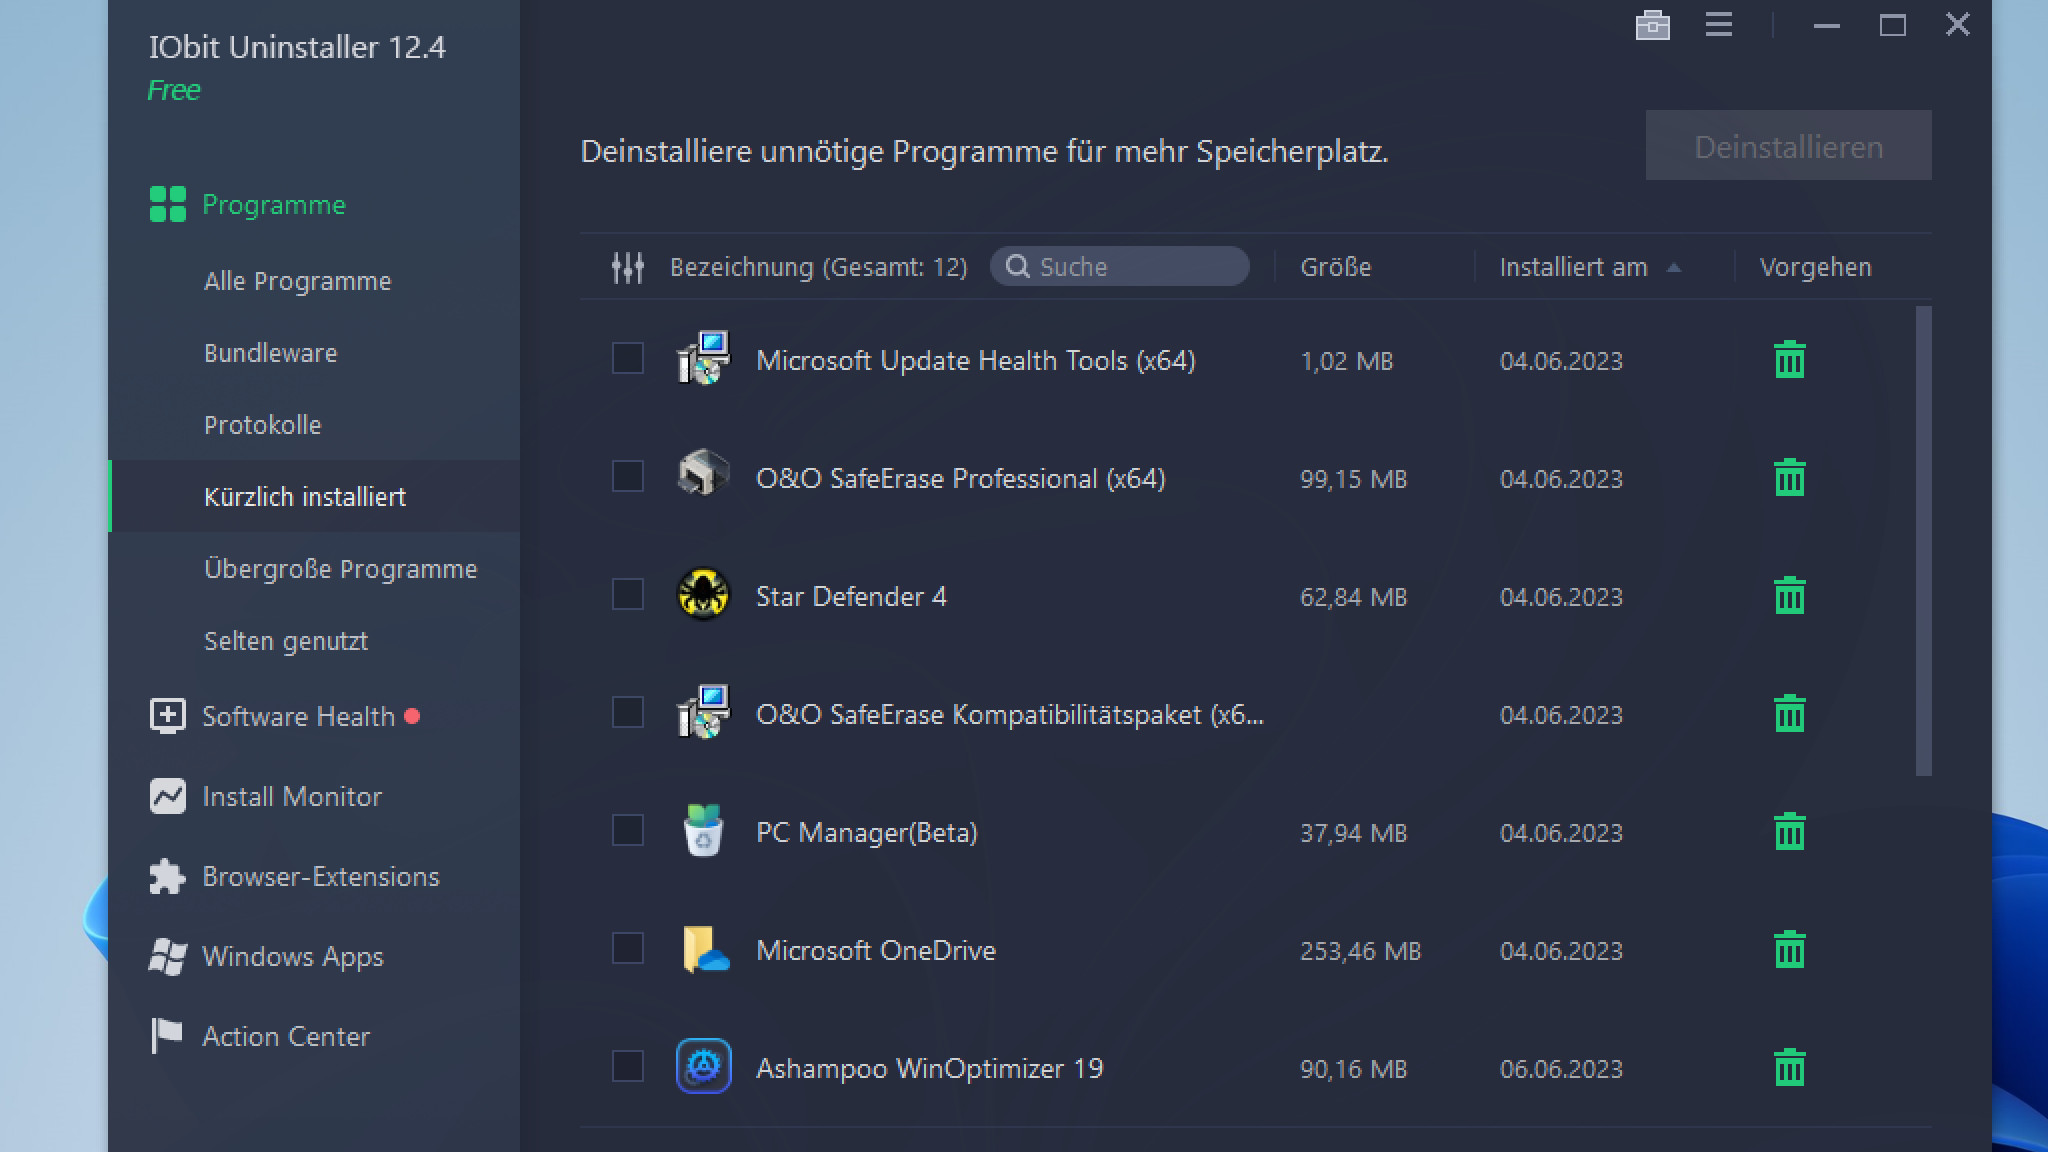This screenshot has height=1152, width=2048.
Task: Click the trash icon for PC Manager(Beta)
Action: click(1789, 832)
